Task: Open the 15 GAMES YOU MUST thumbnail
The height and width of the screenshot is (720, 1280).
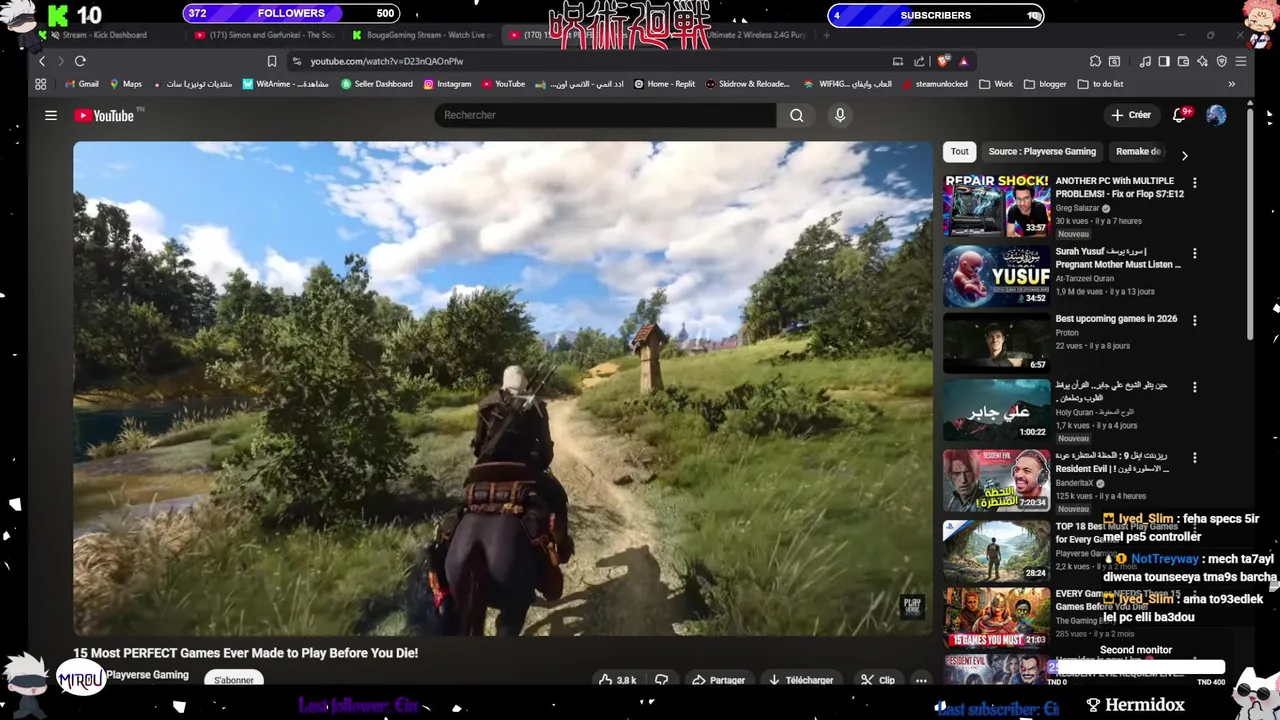Action: (x=996, y=618)
